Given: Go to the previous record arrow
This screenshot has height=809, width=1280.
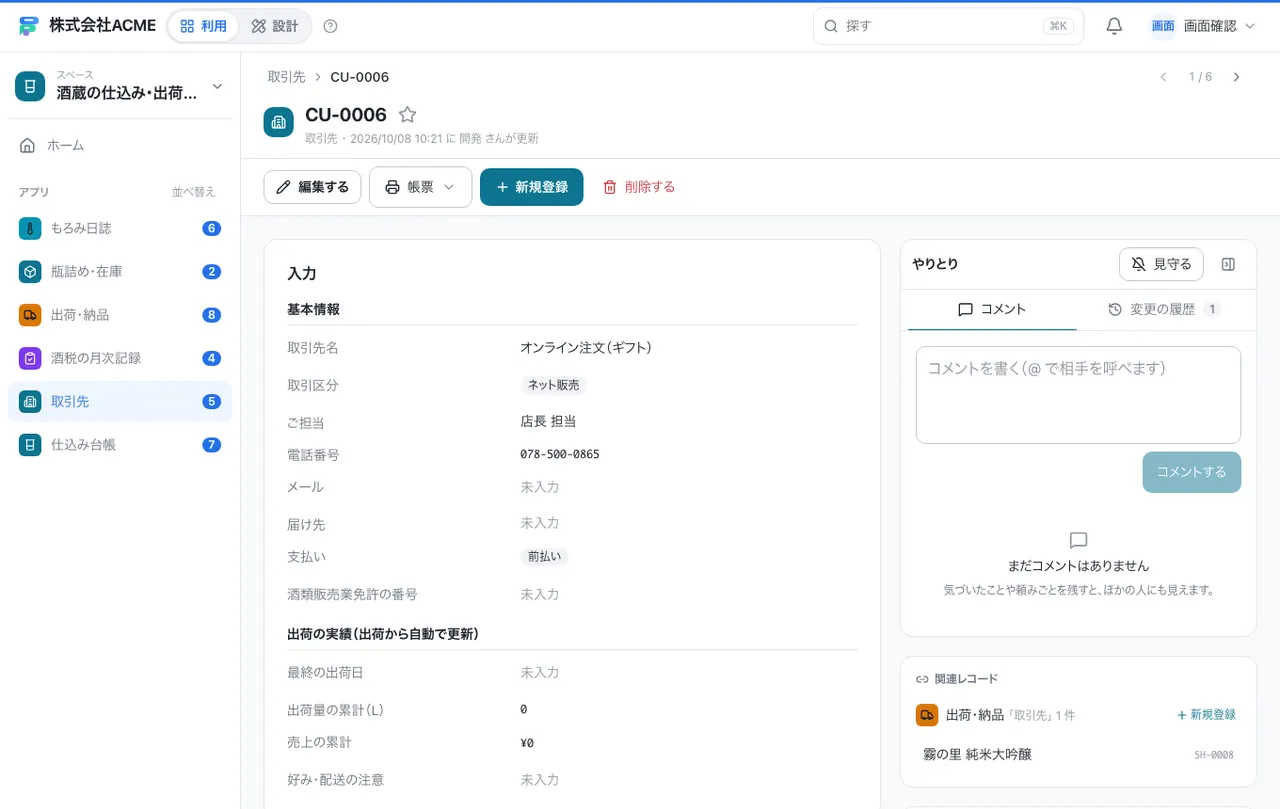Looking at the screenshot, I should pos(1163,77).
